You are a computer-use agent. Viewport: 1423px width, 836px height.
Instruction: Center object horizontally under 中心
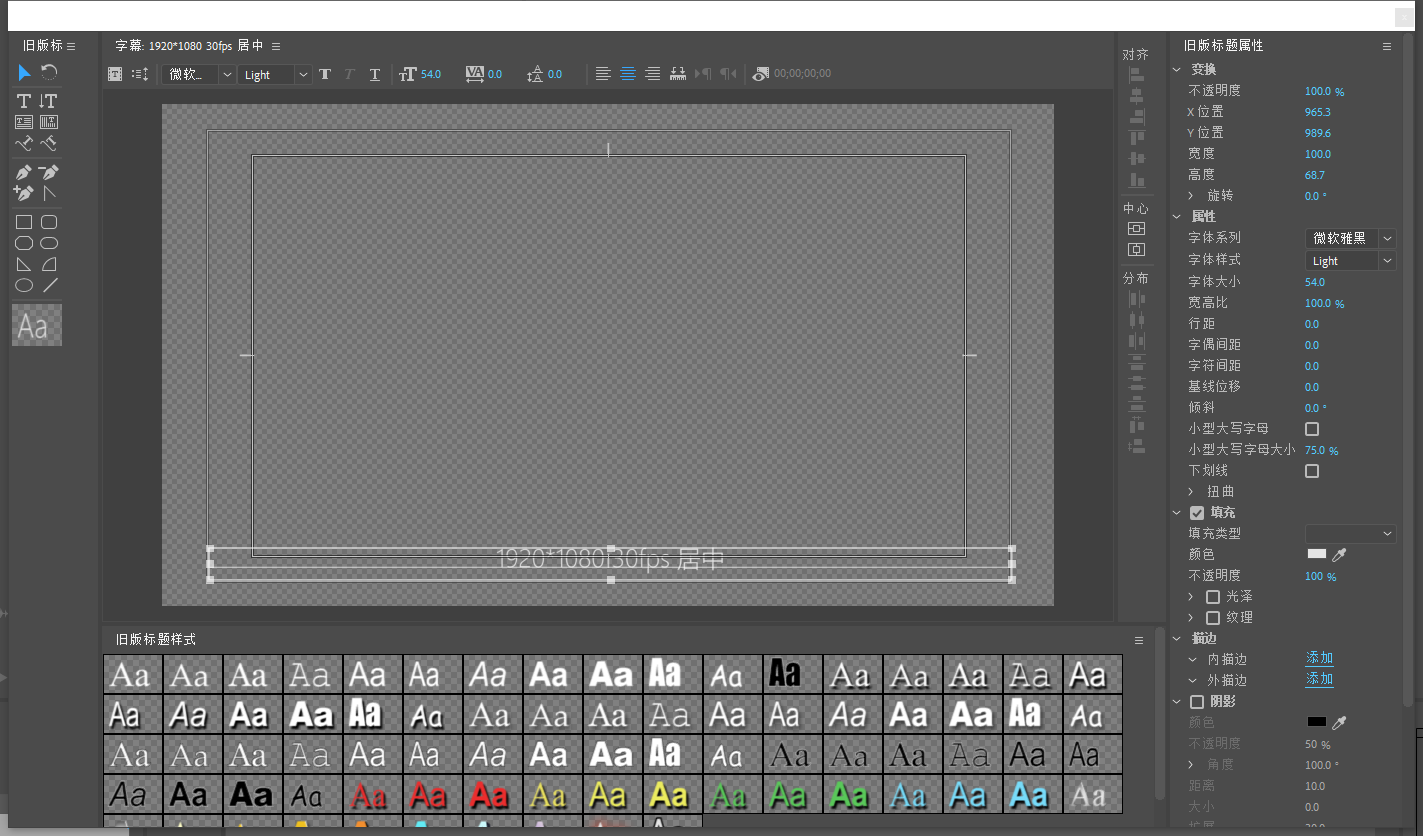click(1136, 249)
